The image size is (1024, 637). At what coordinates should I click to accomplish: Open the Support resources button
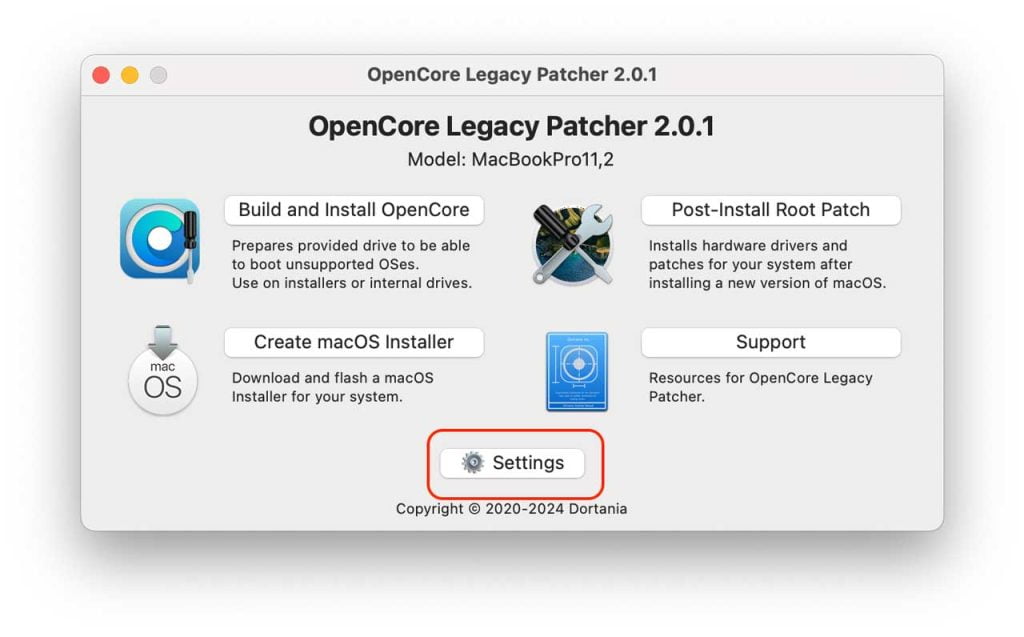[x=771, y=342]
